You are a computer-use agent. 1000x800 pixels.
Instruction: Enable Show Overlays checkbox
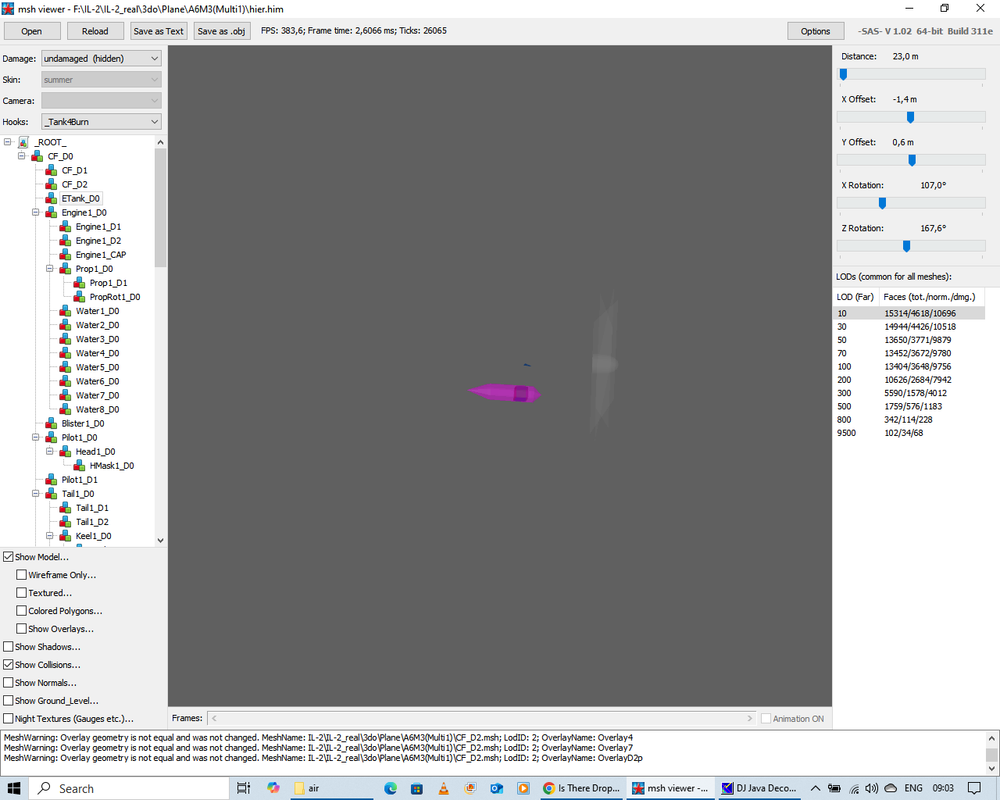[x=22, y=628]
